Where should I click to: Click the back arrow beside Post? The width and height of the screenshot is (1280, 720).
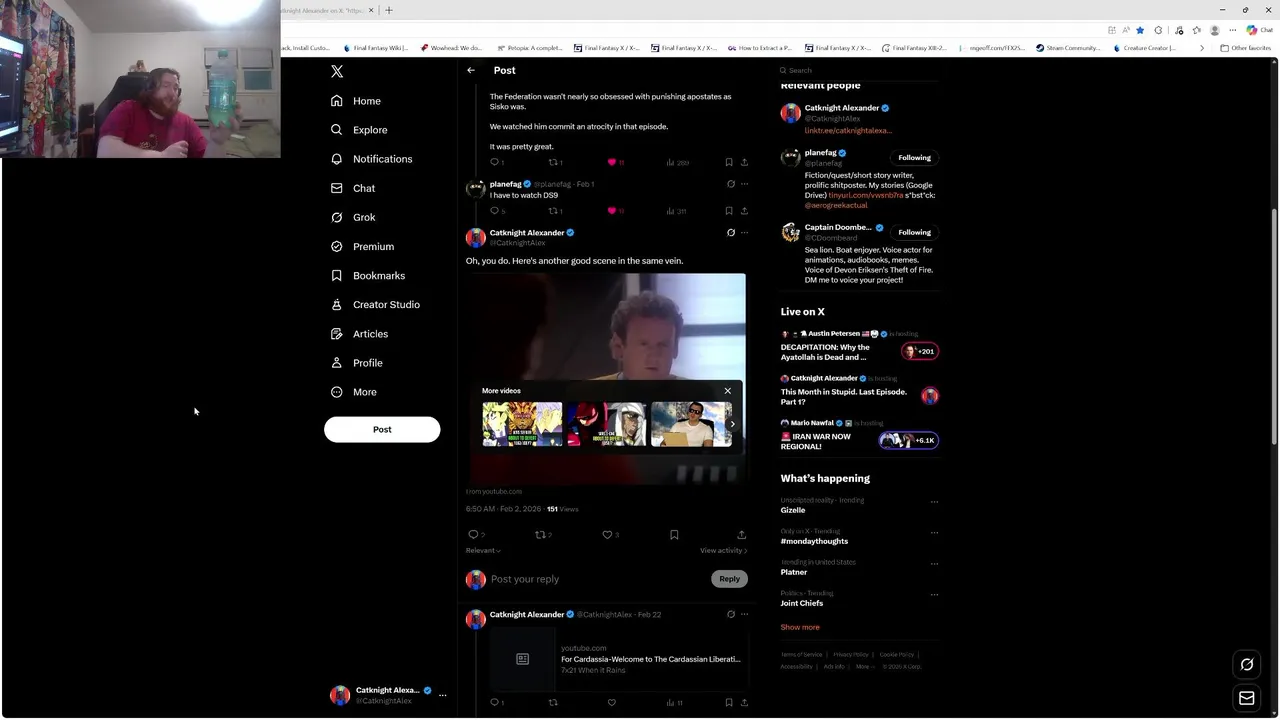click(x=471, y=70)
